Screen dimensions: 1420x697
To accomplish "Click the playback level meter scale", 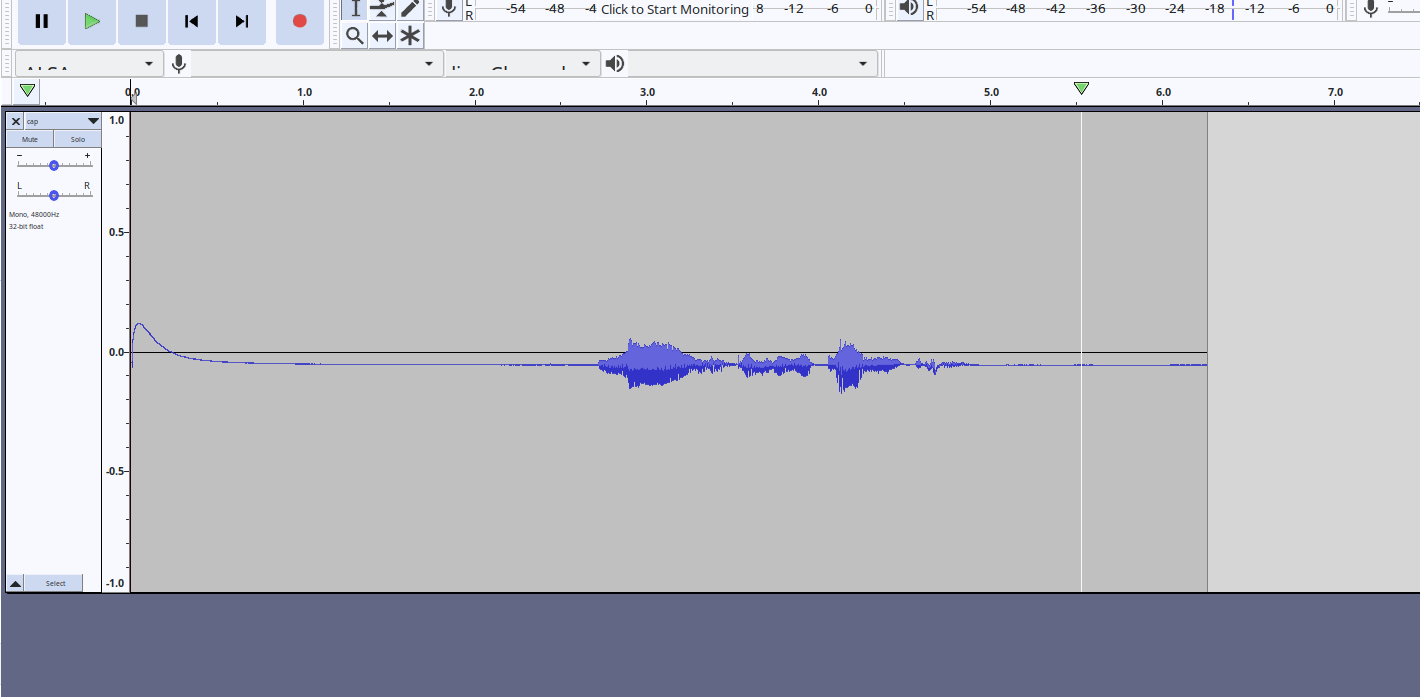I will point(1148,9).
